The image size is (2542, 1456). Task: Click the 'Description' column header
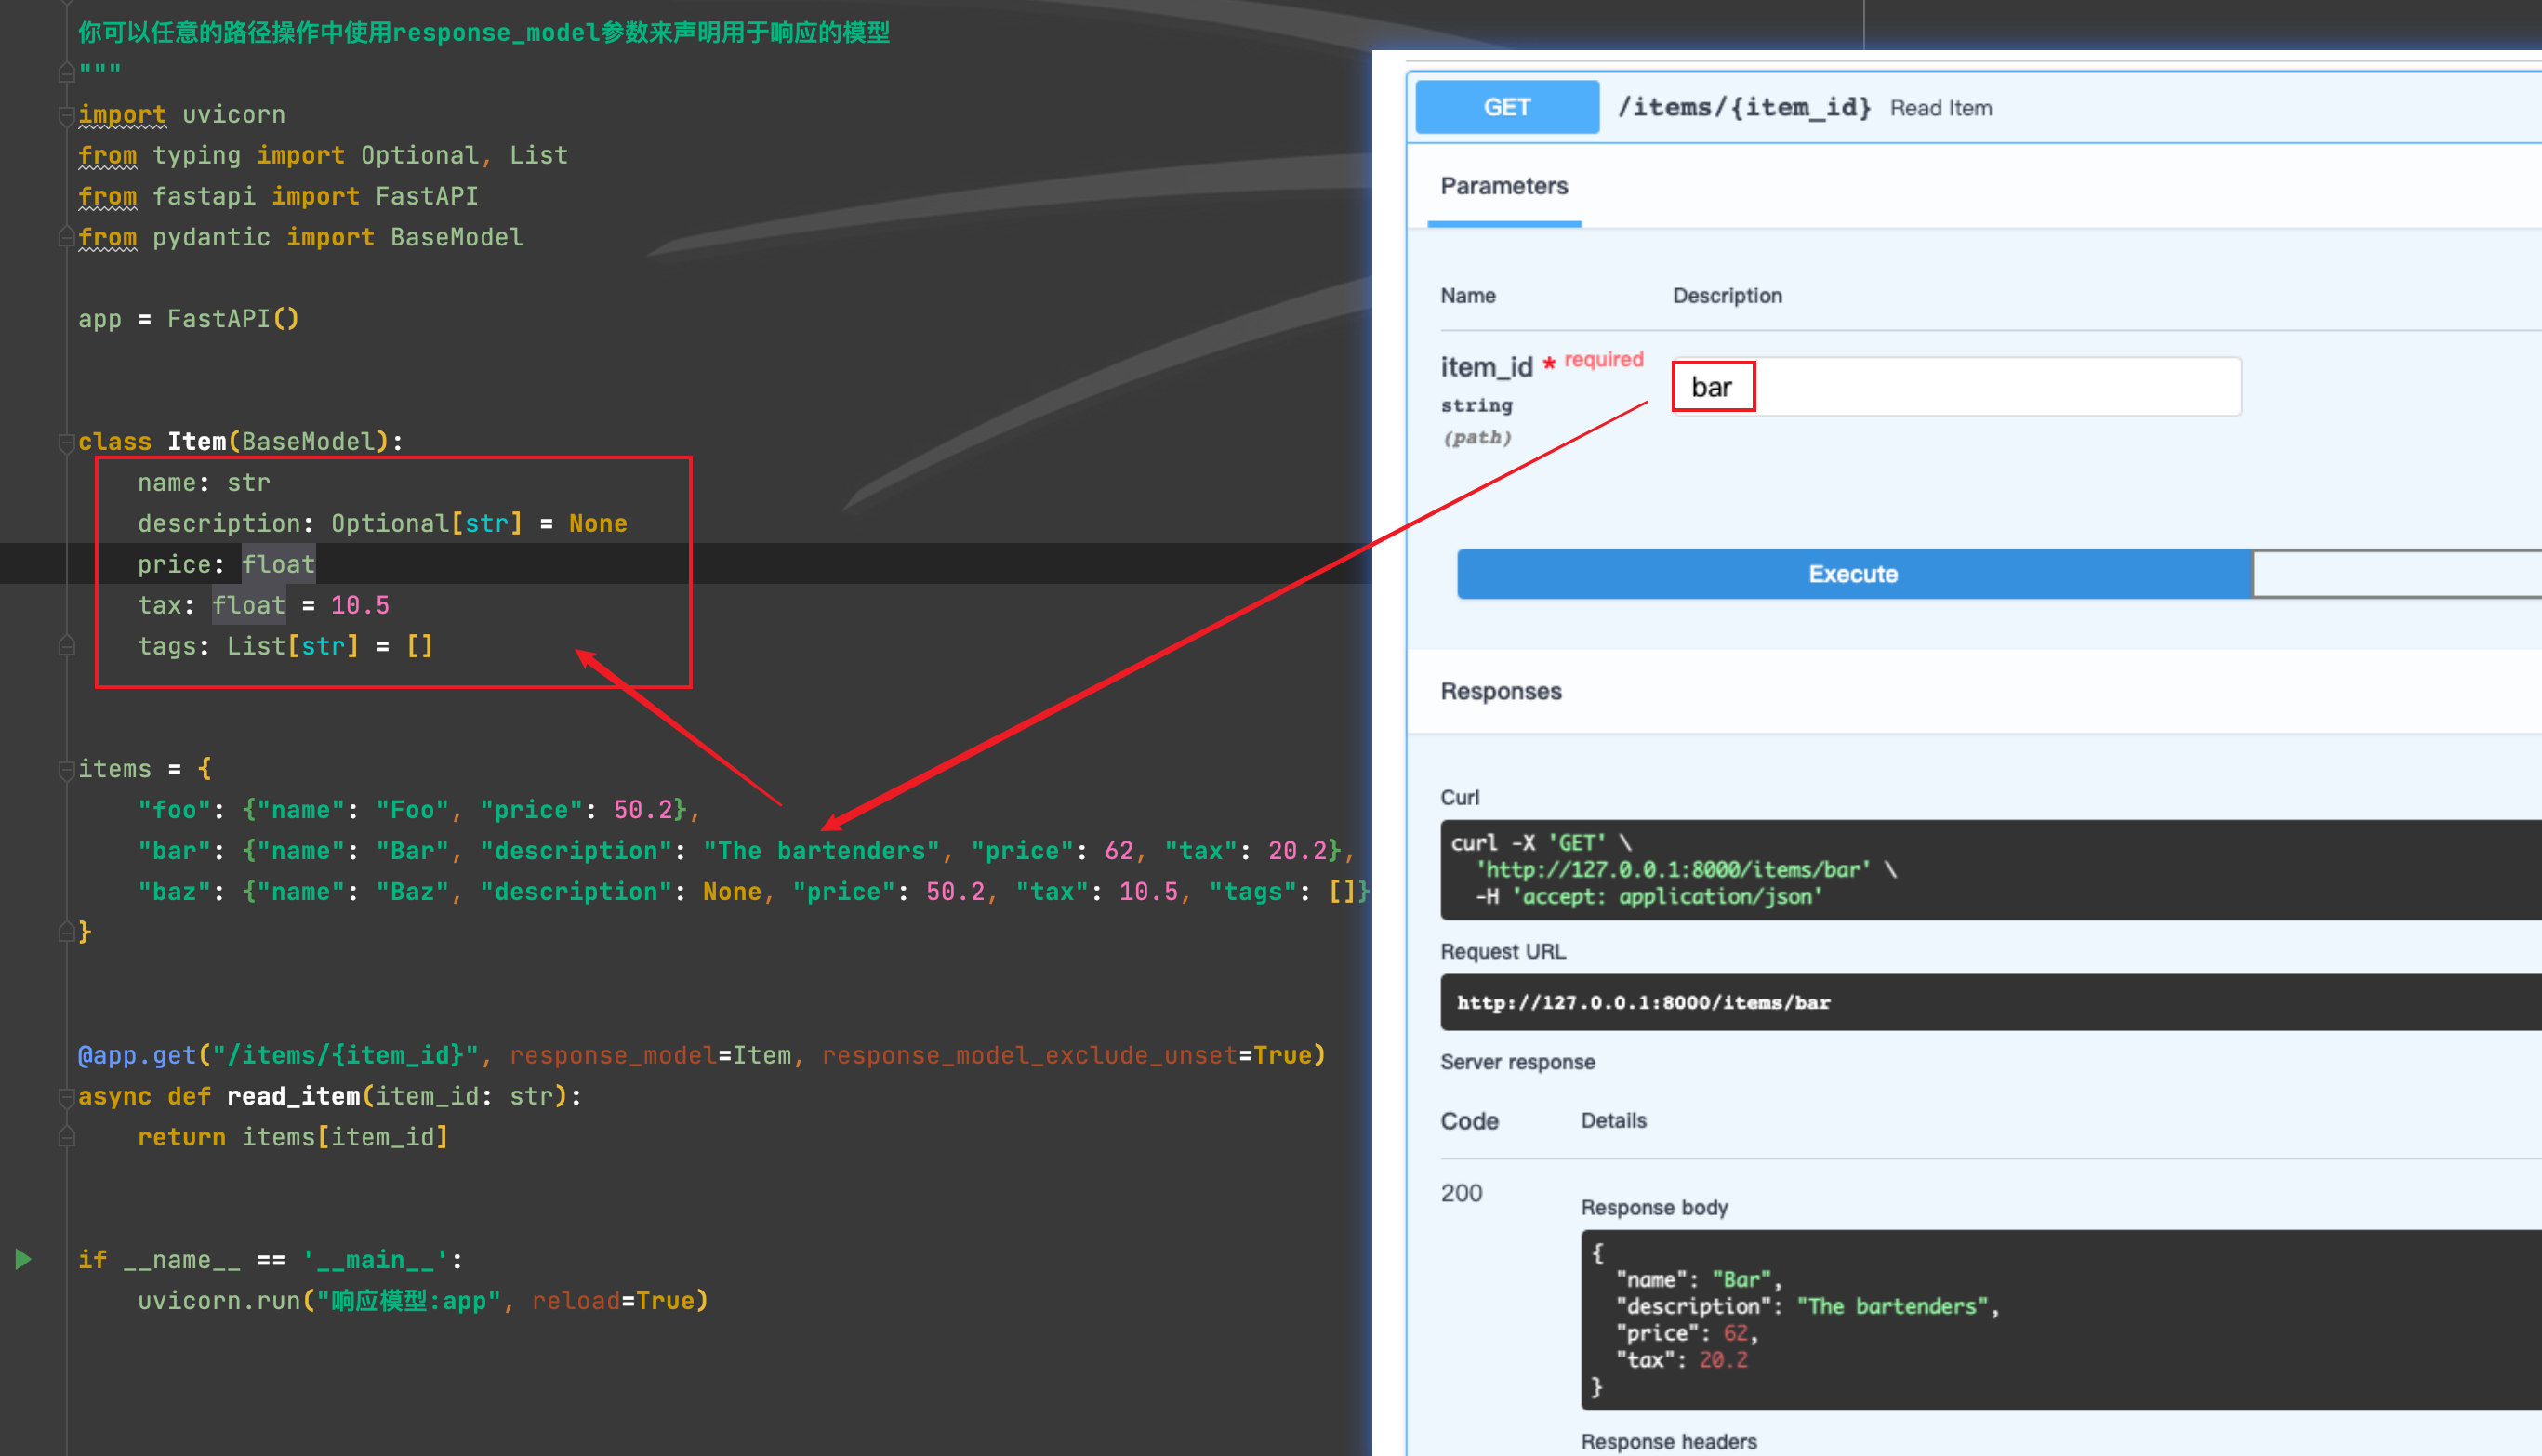(x=1727, y=296)
